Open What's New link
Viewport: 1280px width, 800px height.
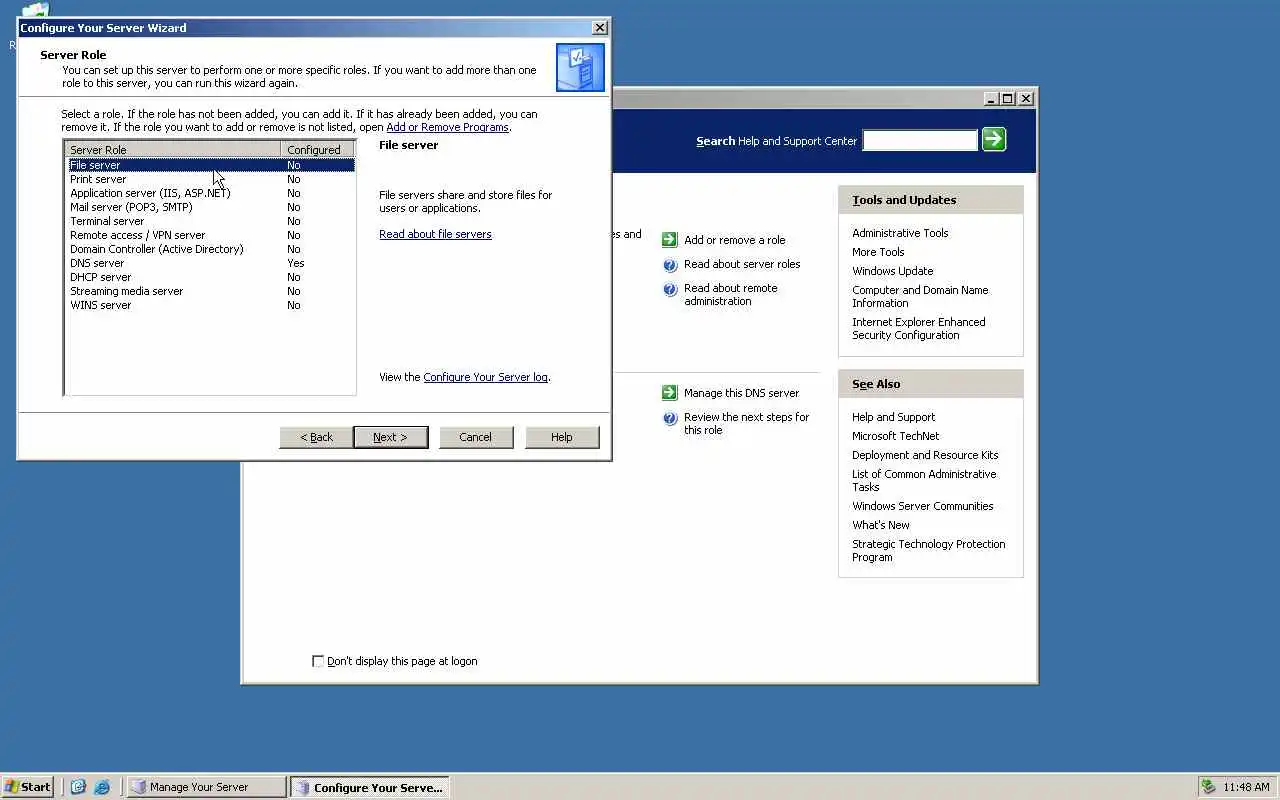tap(880, 525)
